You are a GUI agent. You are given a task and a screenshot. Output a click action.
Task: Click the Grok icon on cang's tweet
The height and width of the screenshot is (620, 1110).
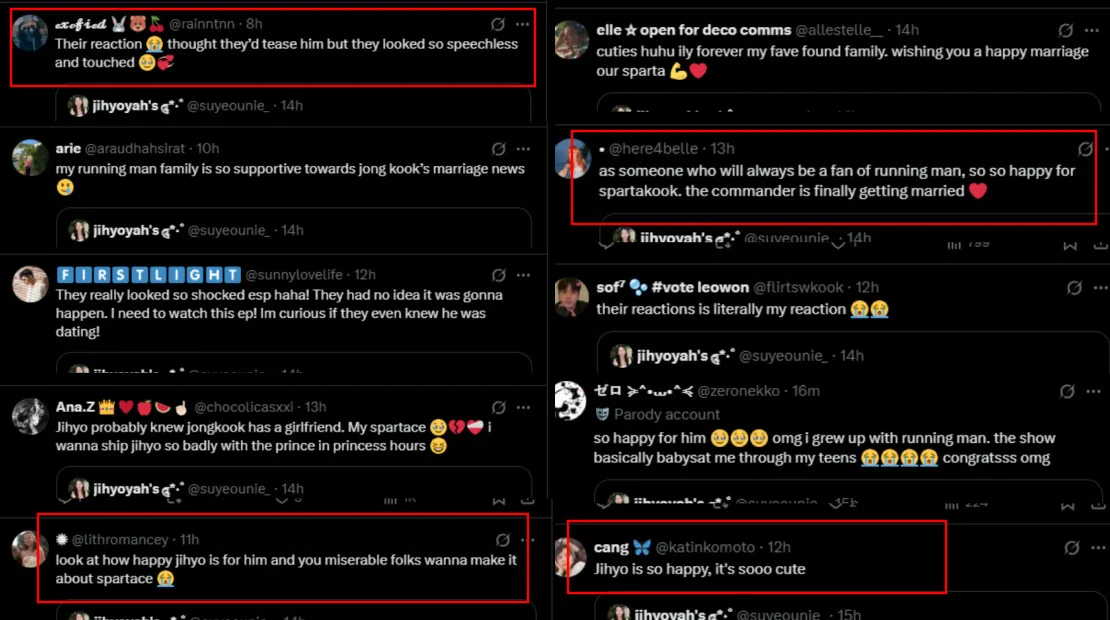pyautogui.click(x=1072, y=547)
